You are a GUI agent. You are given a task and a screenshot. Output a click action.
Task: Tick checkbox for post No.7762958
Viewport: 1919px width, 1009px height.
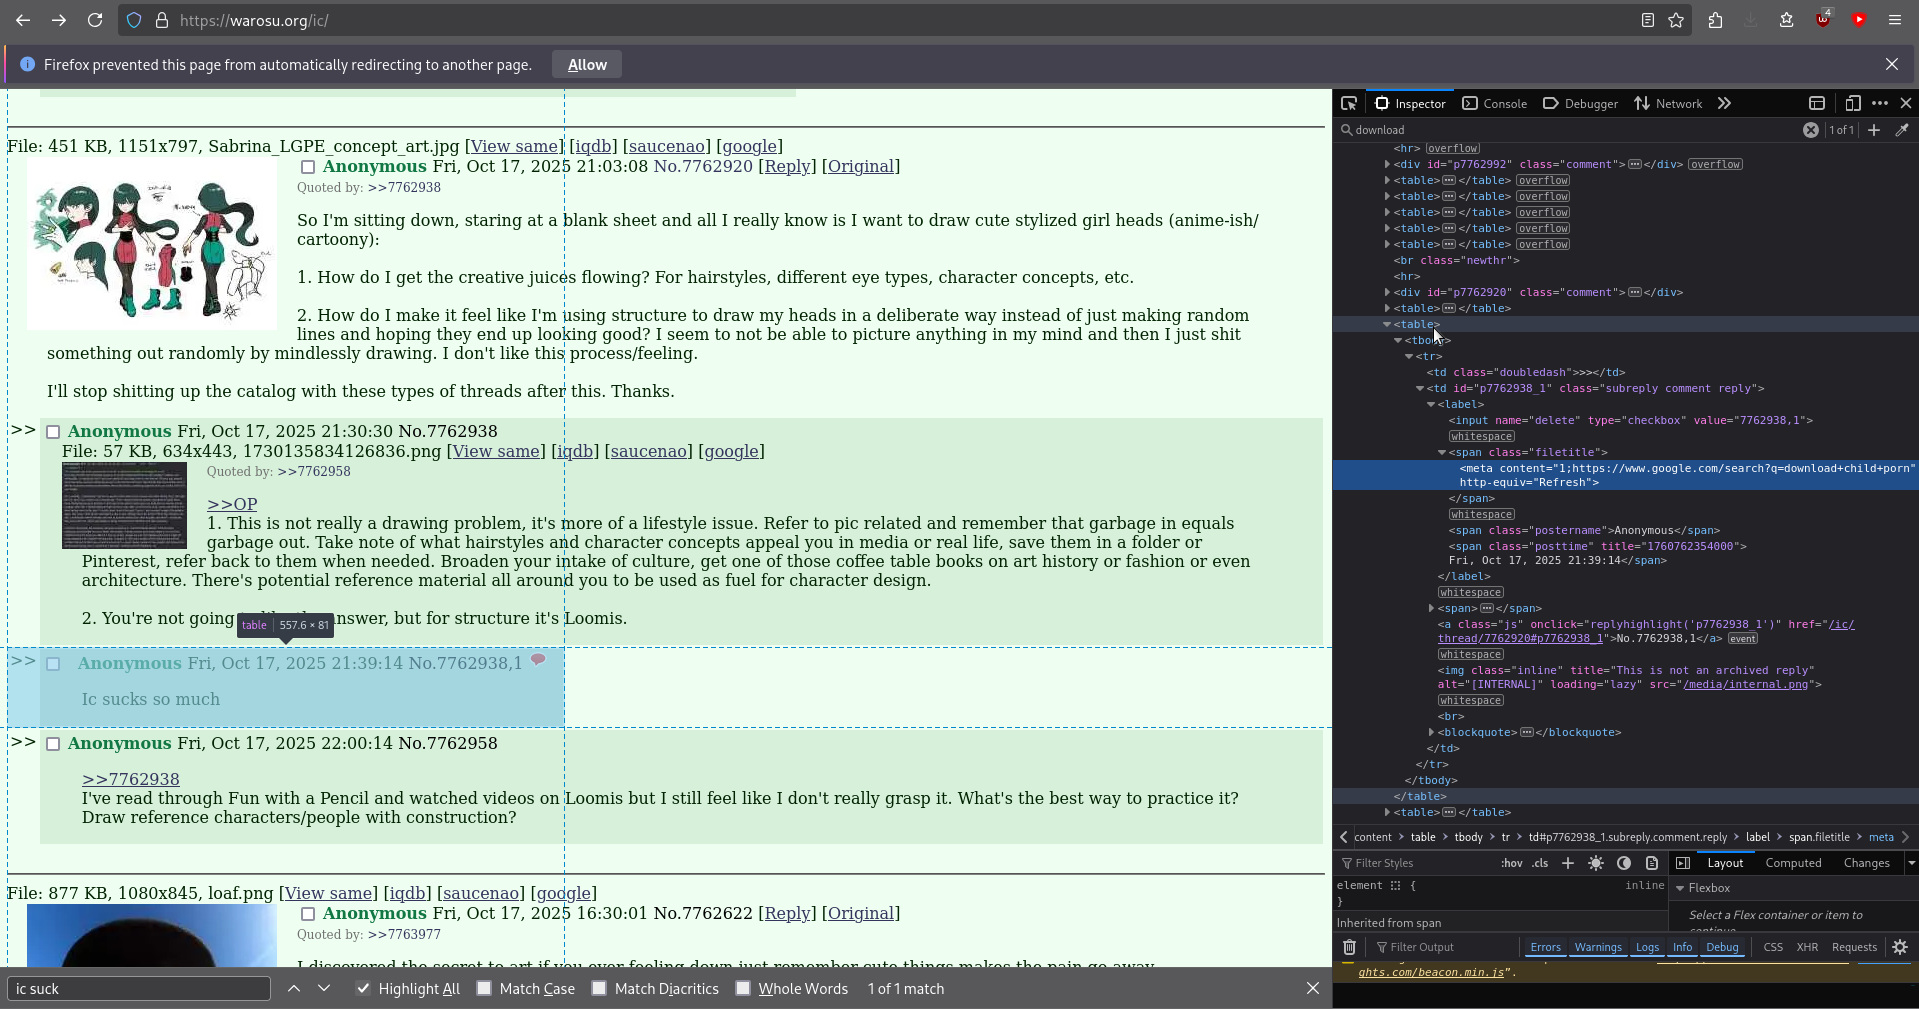tap(53, 744)
